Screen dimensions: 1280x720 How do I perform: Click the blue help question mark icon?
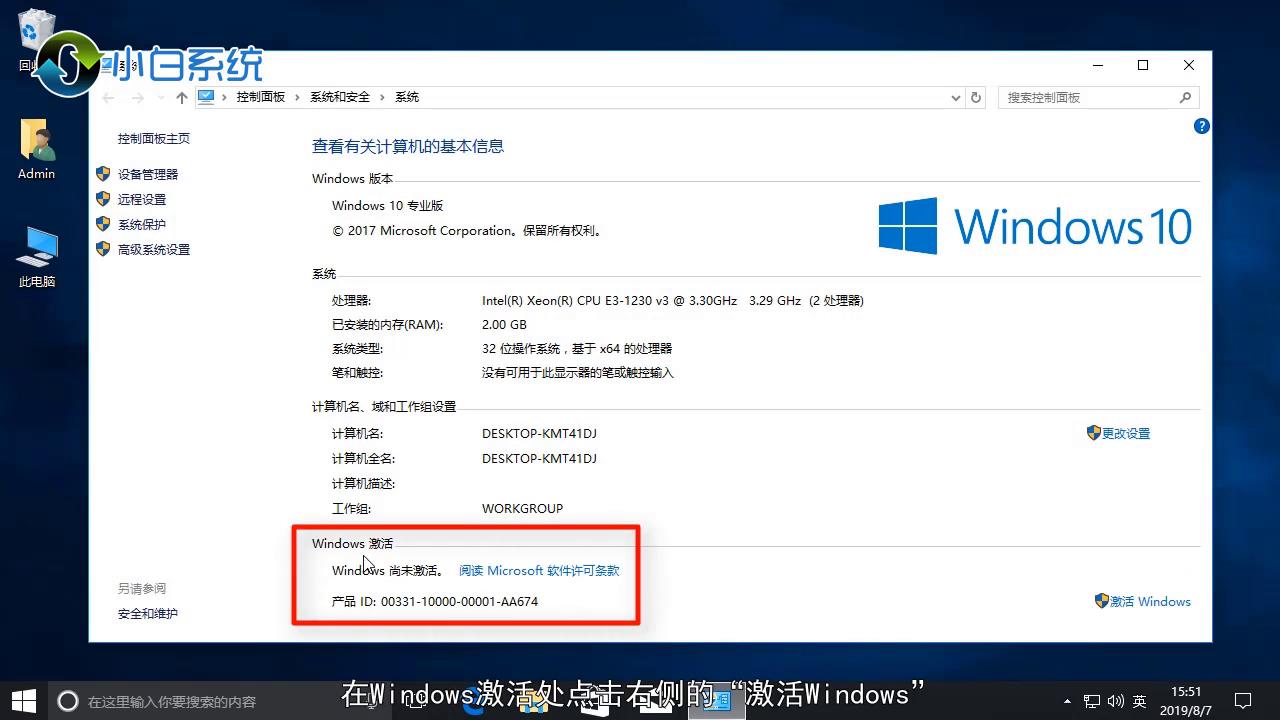pos(1202,126)
